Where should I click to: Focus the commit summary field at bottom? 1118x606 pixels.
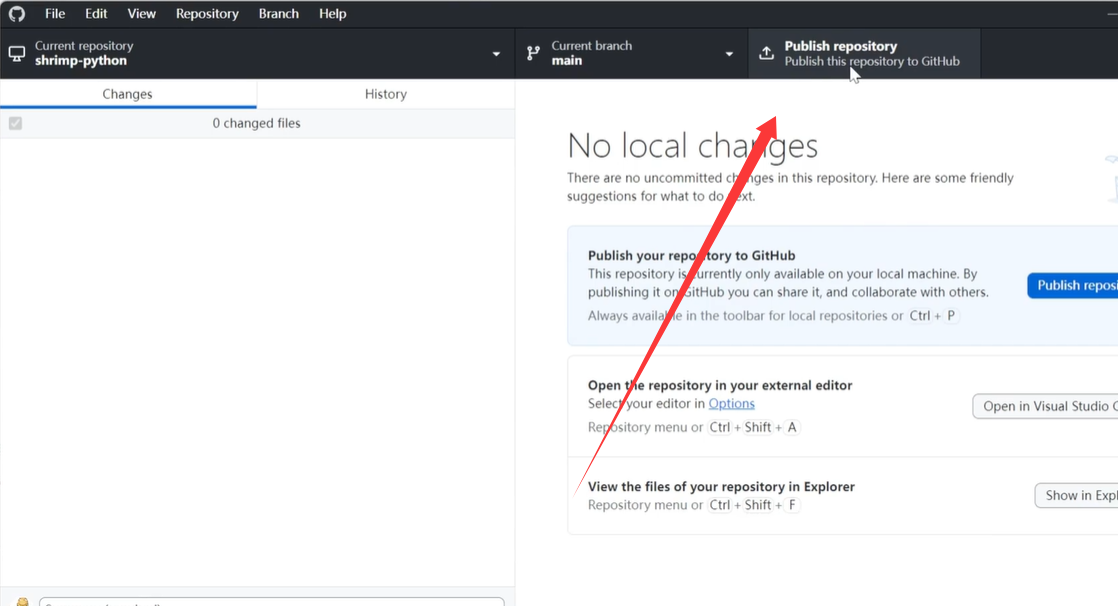tap(270, 602)
